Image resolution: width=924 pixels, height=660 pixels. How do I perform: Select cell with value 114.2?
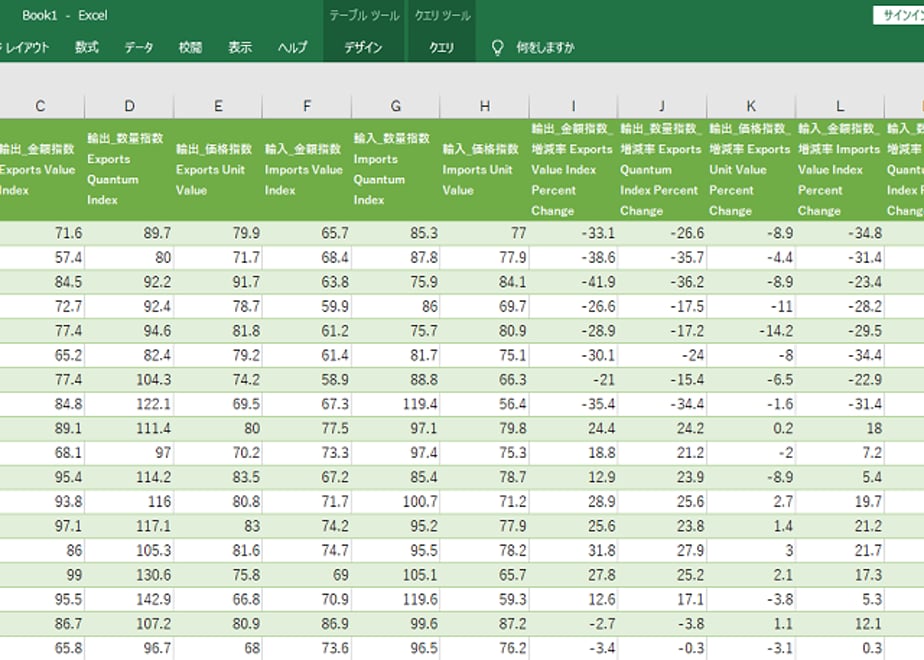point(129,478)
